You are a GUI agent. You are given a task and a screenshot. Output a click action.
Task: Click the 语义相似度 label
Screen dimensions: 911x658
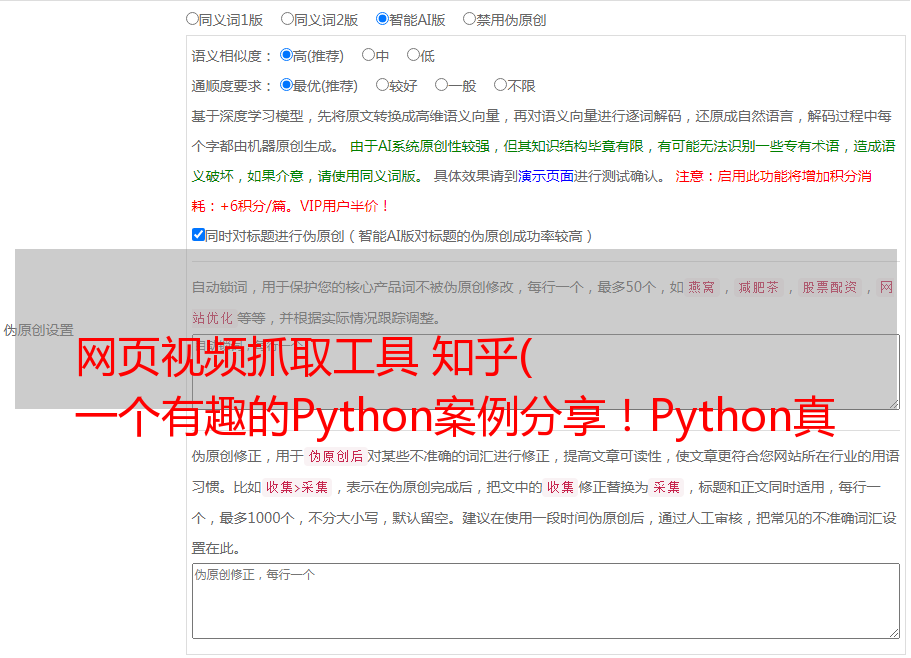232,56
